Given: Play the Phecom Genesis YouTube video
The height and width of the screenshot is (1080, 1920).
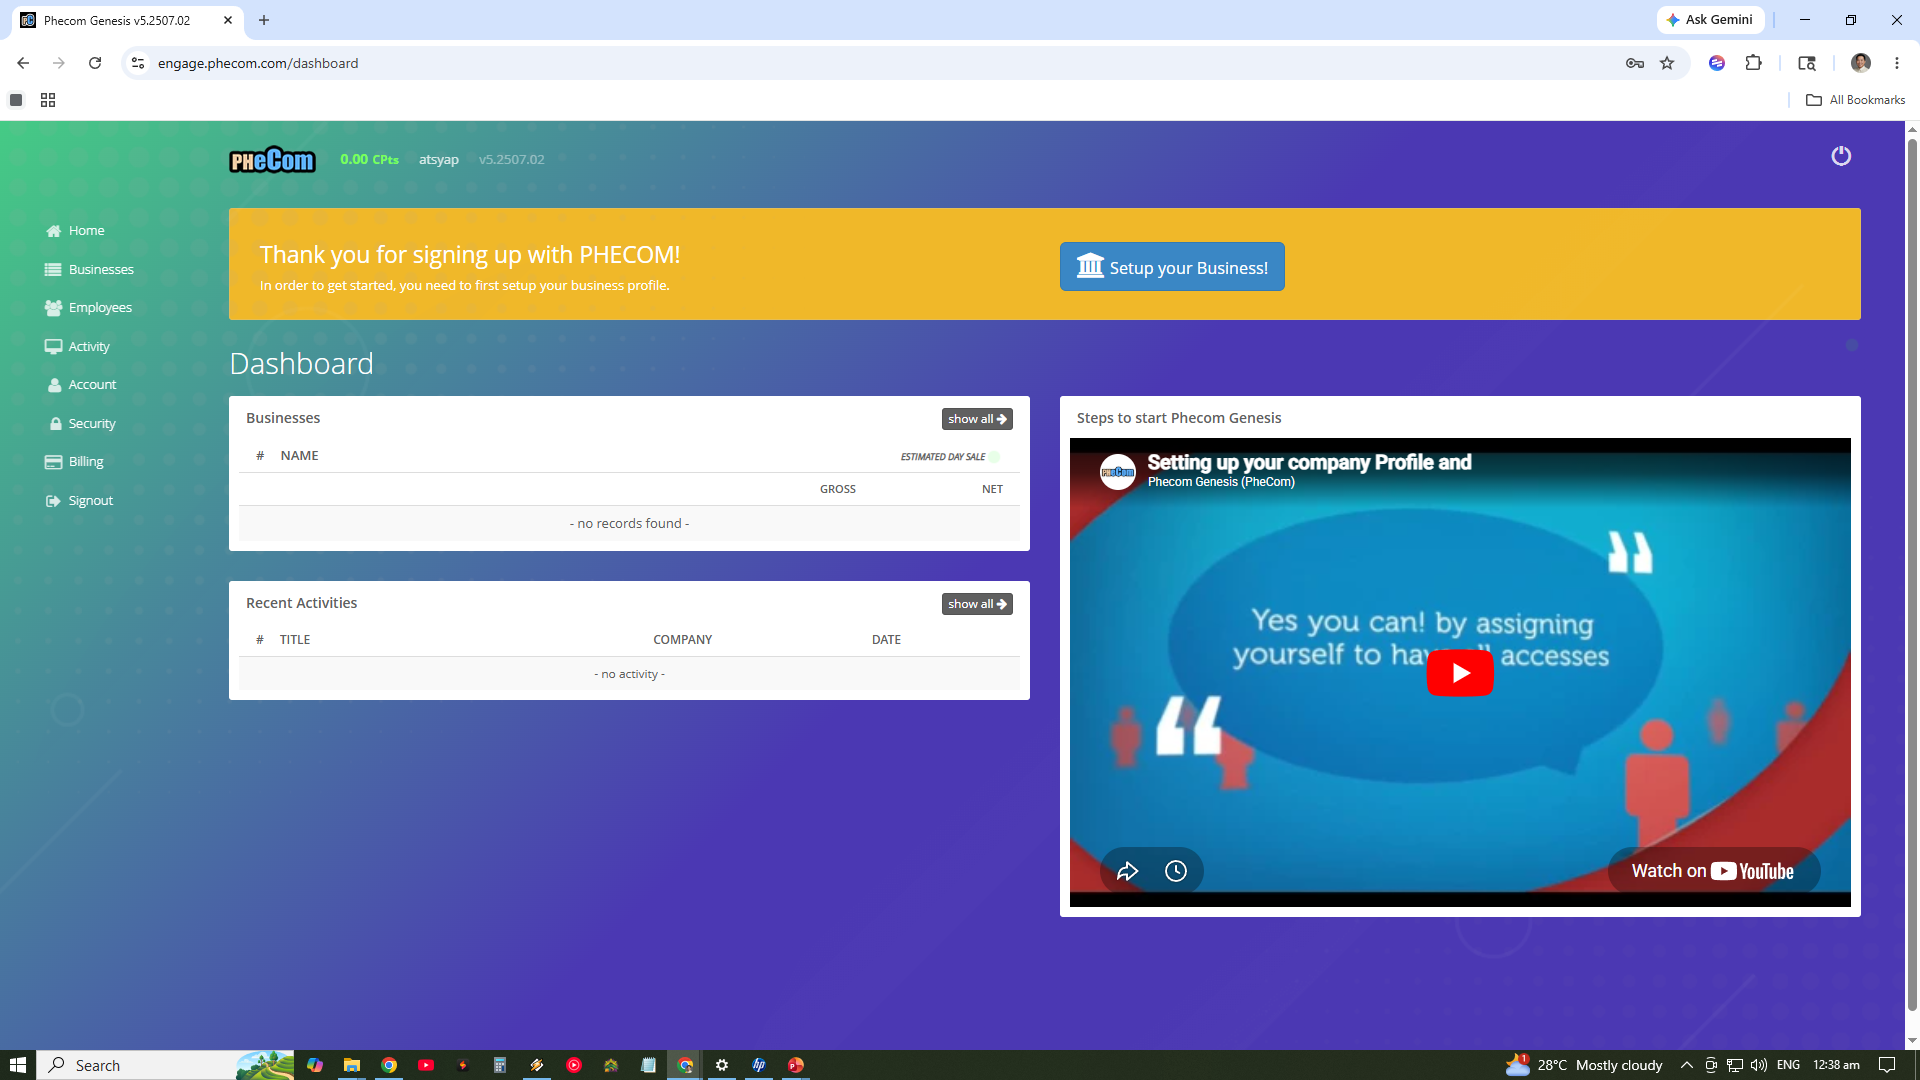Looking at the screenshot, I should (1460, 673).
